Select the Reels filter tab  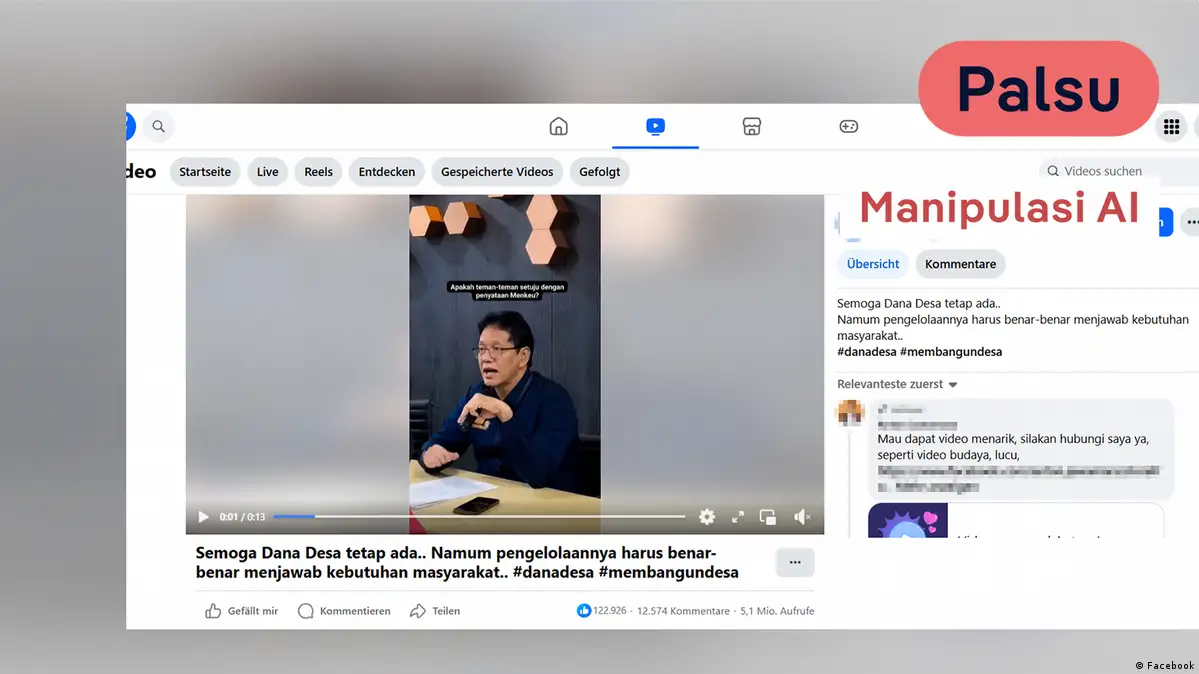318,172
